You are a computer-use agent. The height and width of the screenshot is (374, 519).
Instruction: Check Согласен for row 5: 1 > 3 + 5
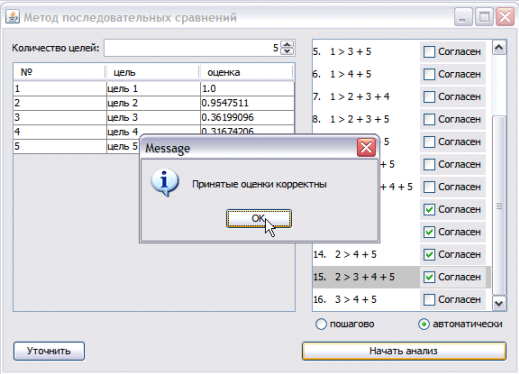429,52
